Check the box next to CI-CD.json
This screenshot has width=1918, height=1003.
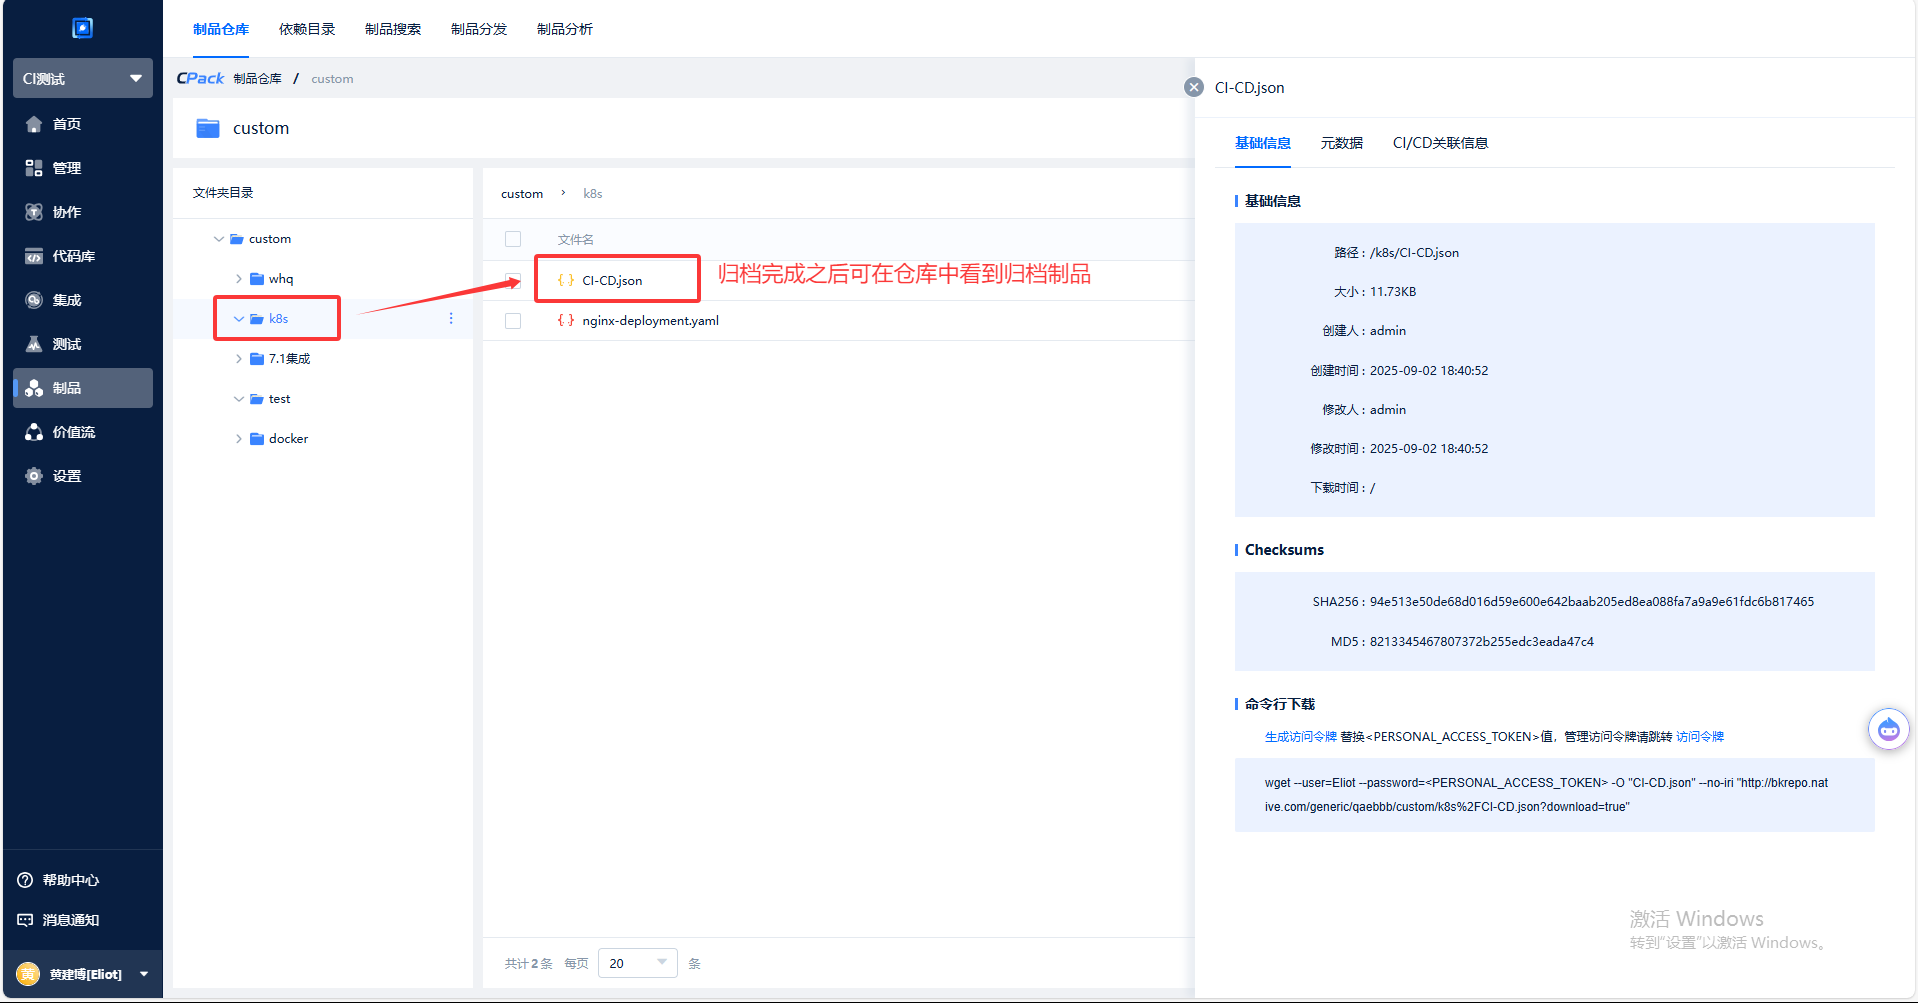point(513,281)
